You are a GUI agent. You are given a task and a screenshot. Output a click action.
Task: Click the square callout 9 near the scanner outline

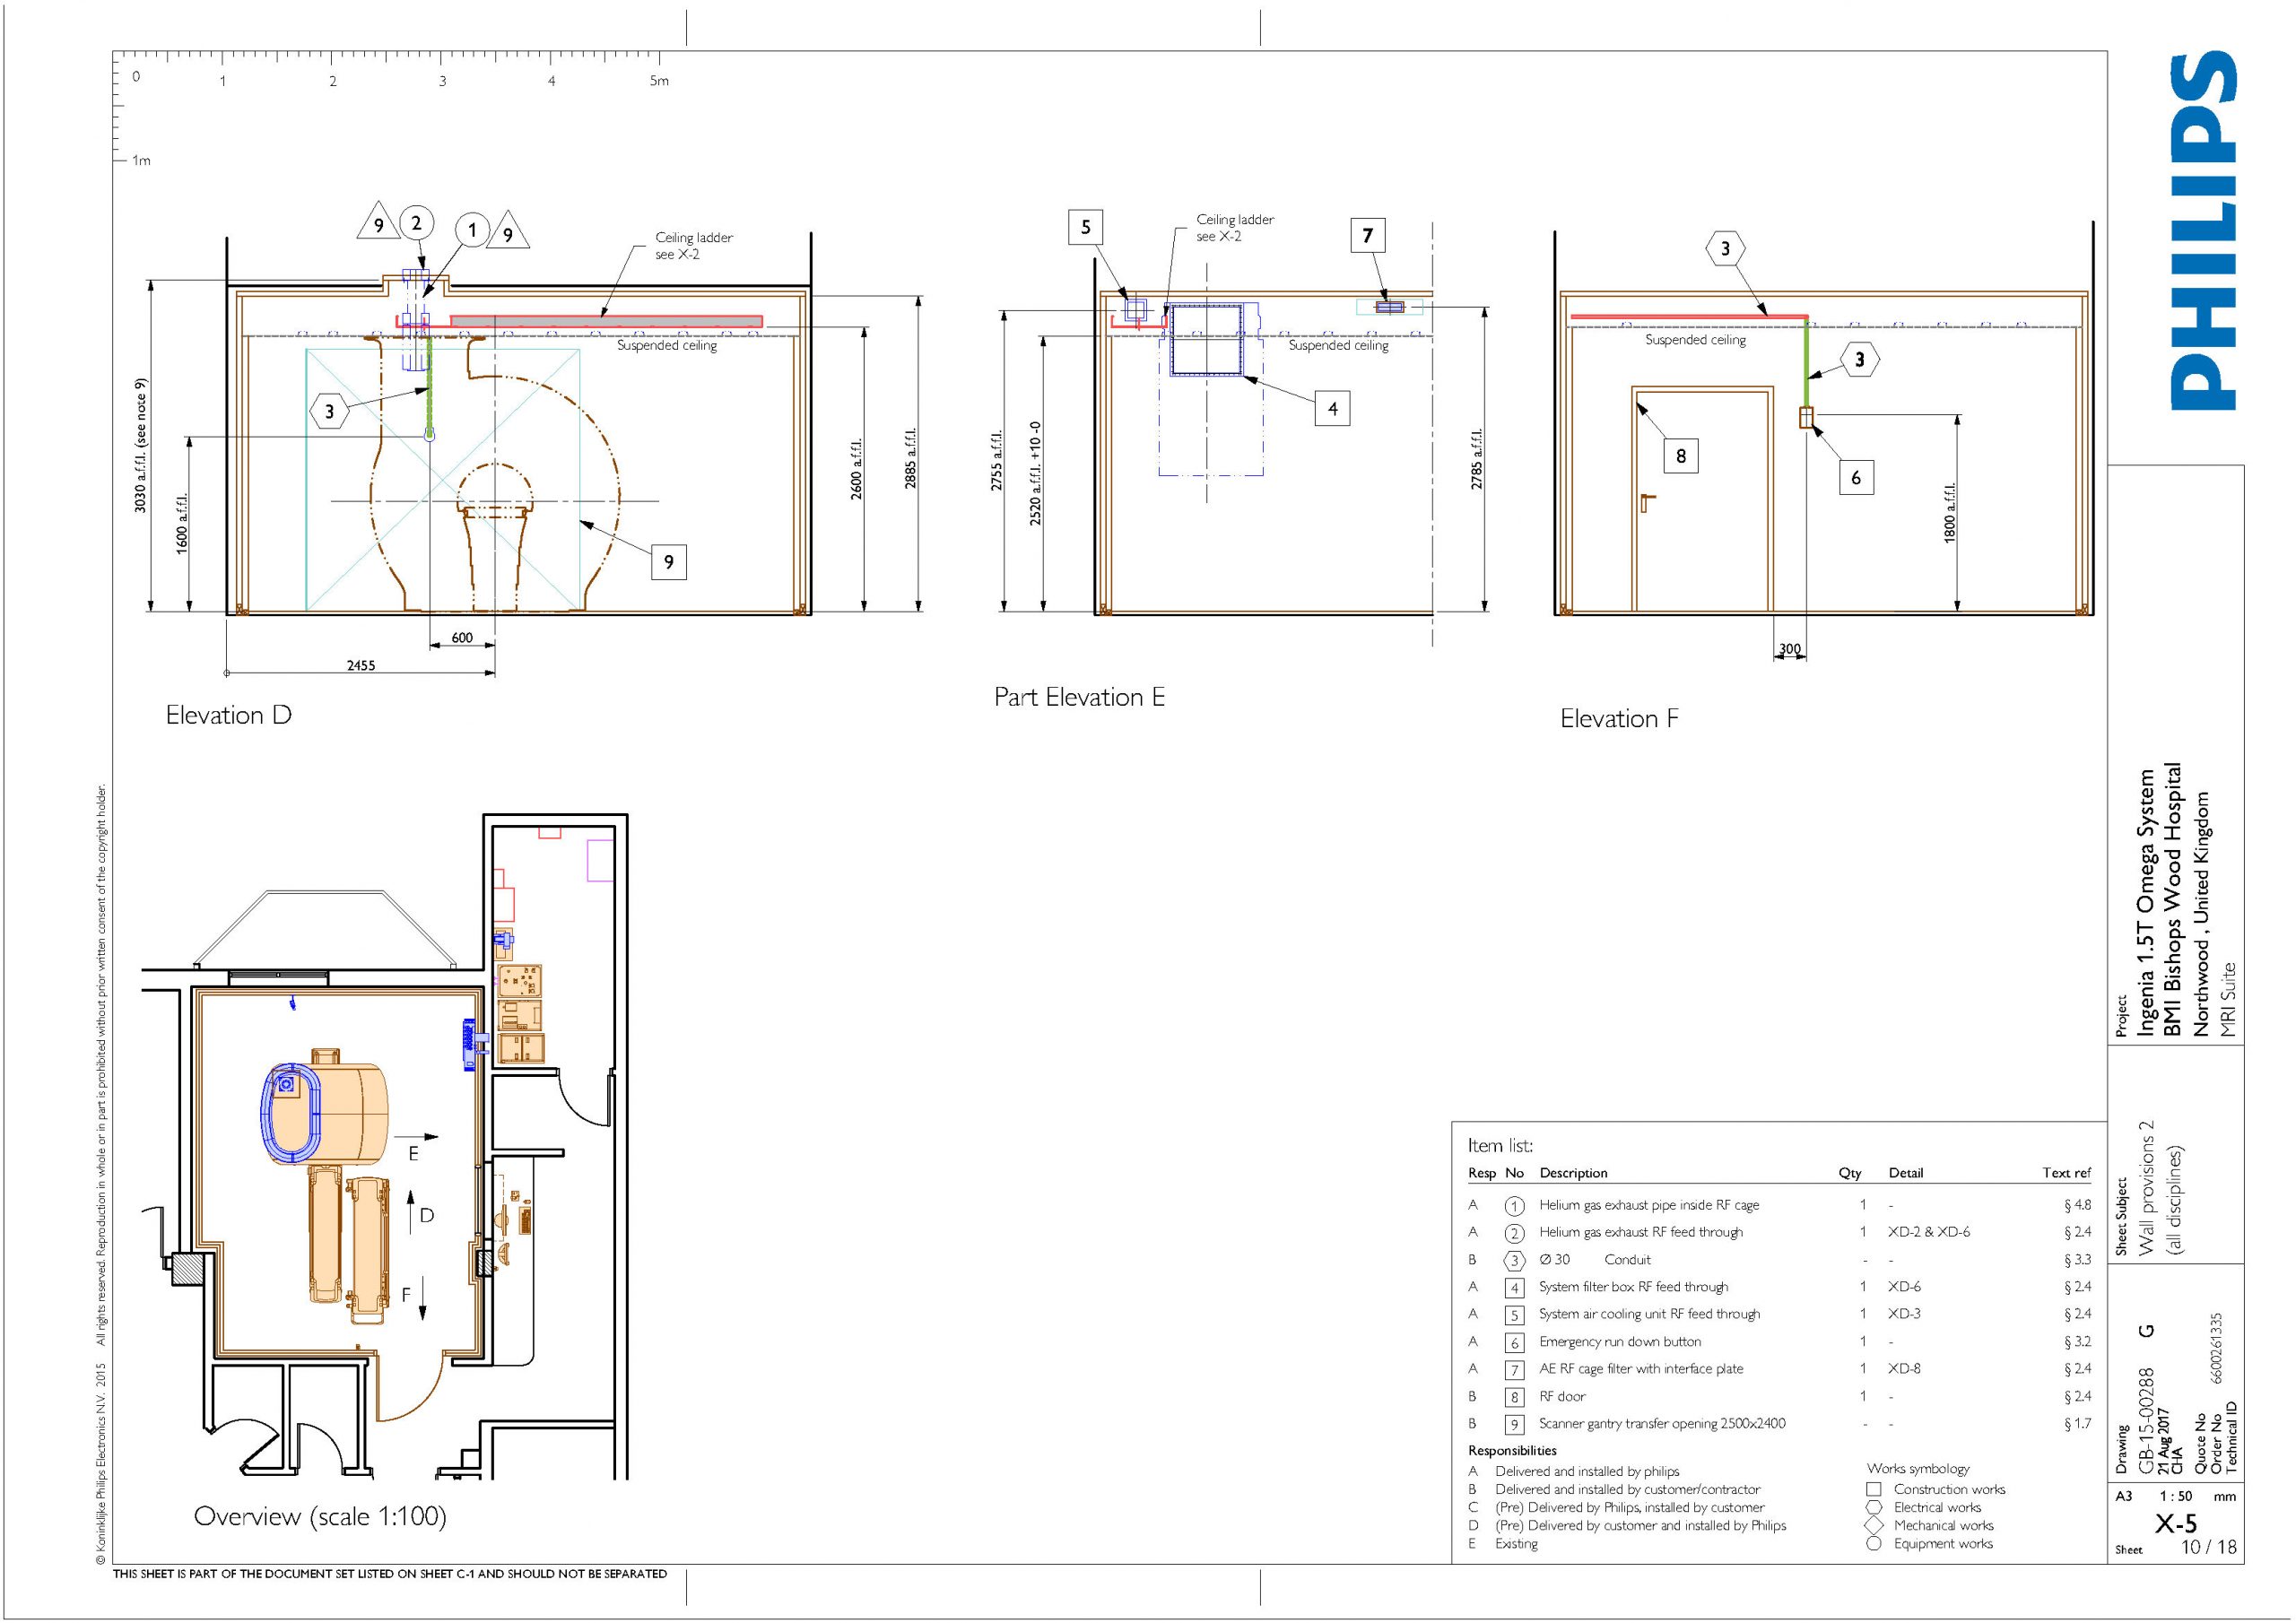click(x=669, y=562)
